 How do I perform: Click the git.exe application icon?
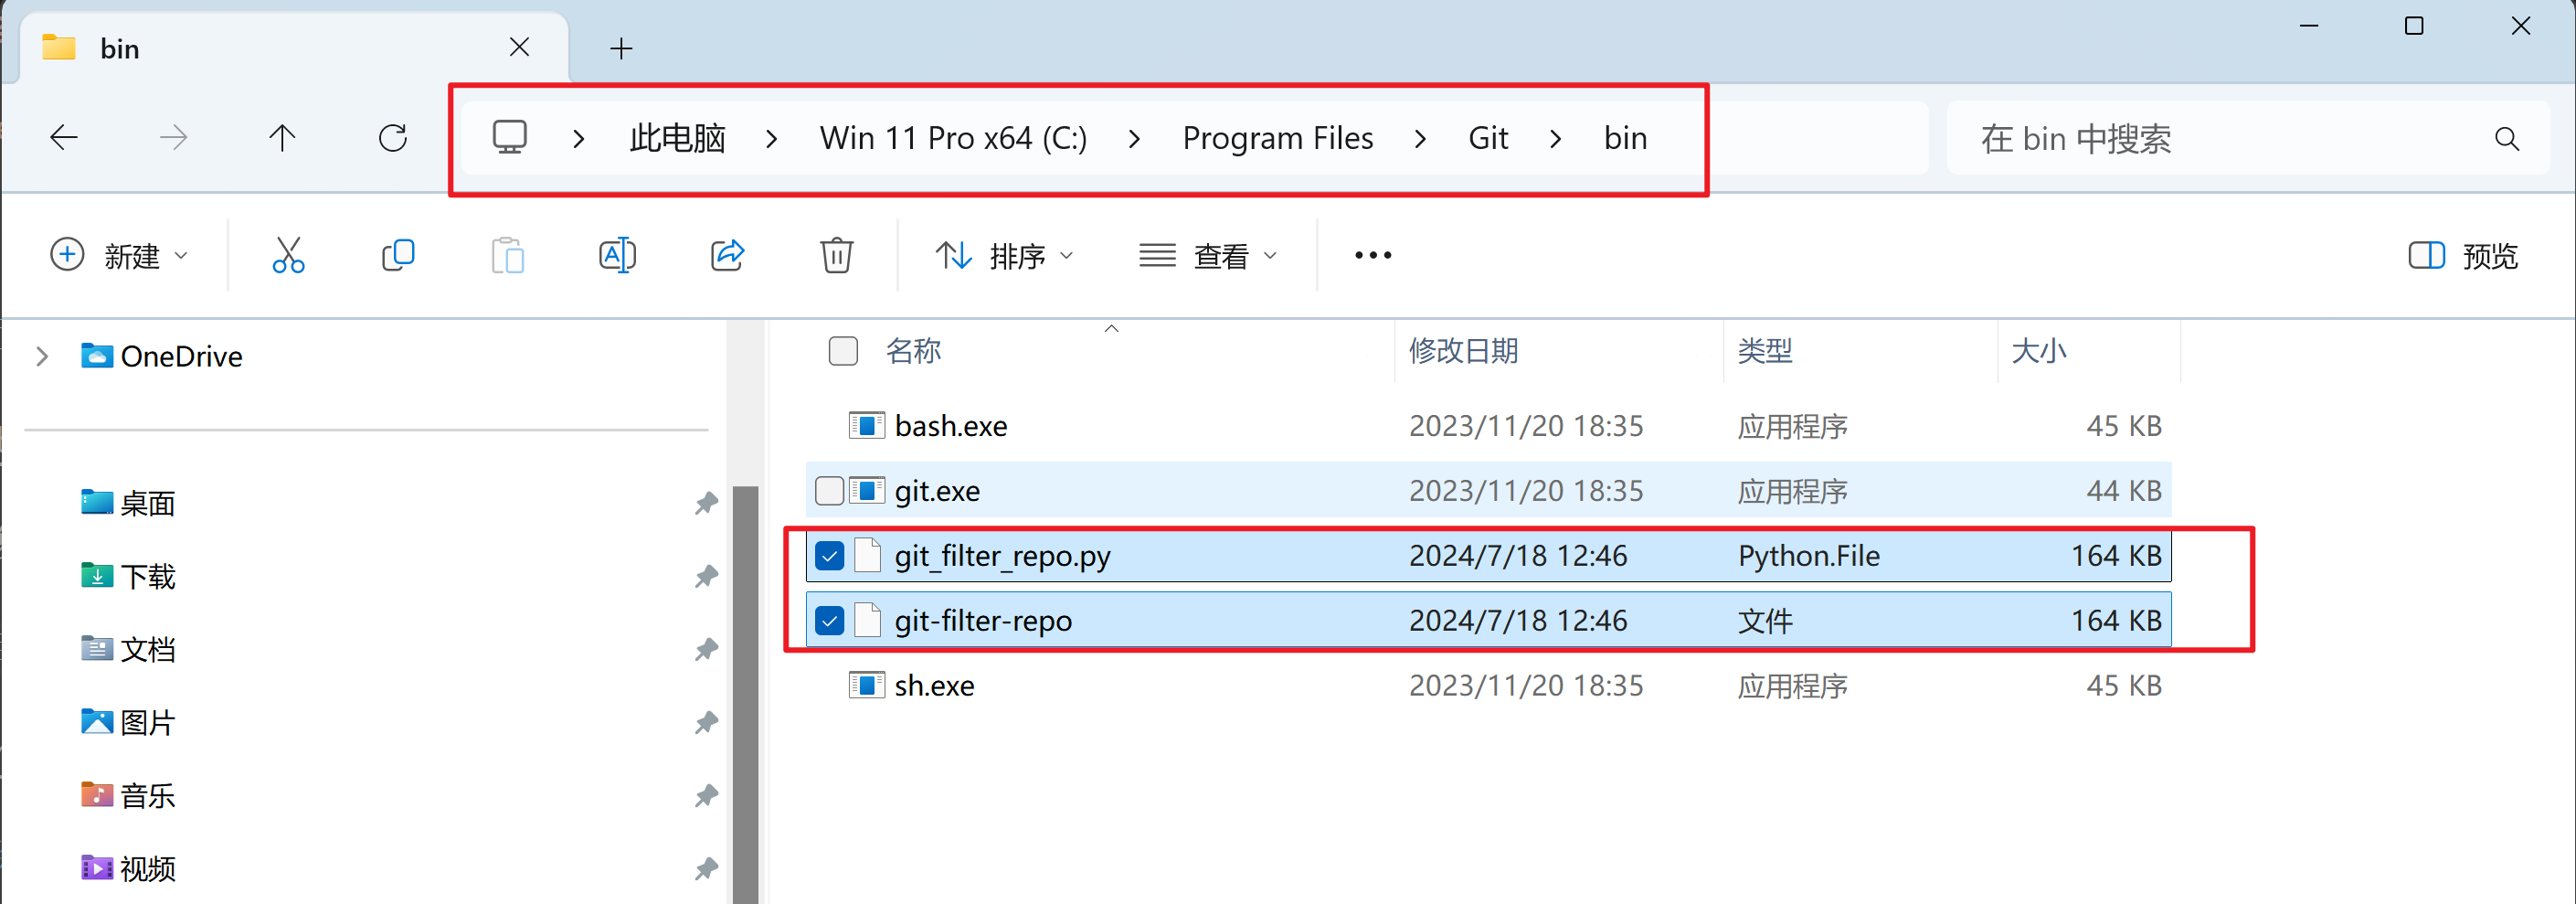click(x=866, y=491)
